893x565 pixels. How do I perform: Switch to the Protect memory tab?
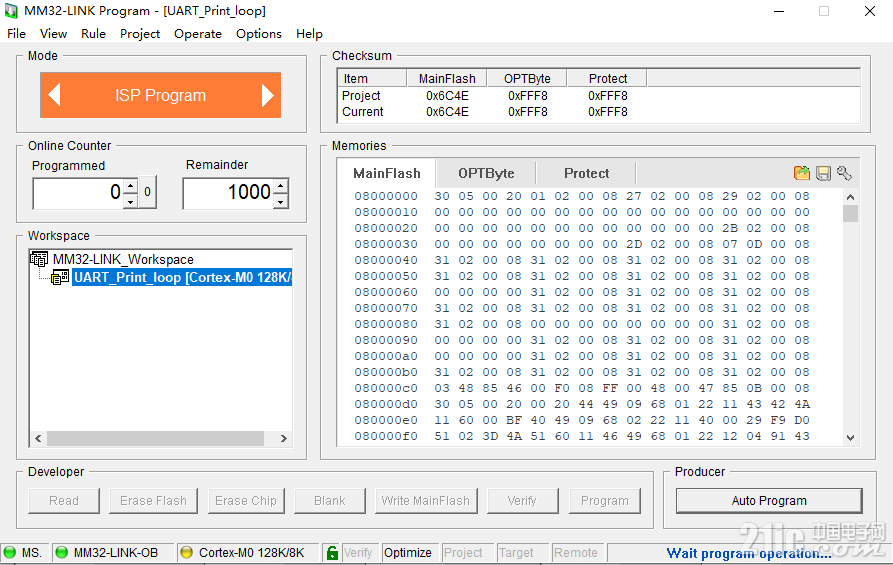(x=586, y=173)
